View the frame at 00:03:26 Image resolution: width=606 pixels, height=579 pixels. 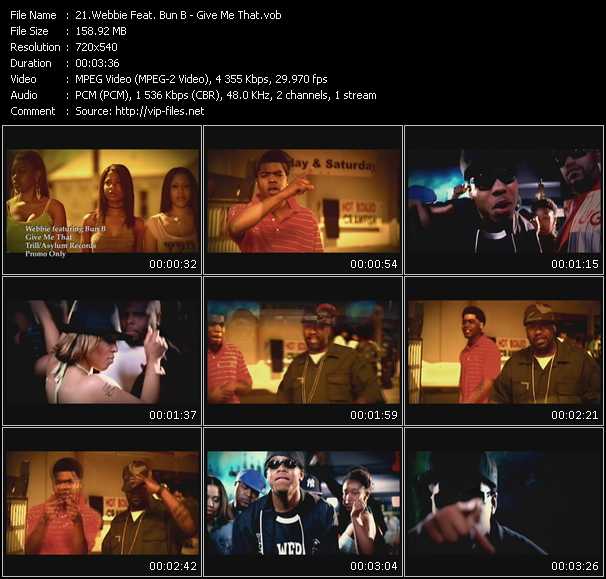504,502
